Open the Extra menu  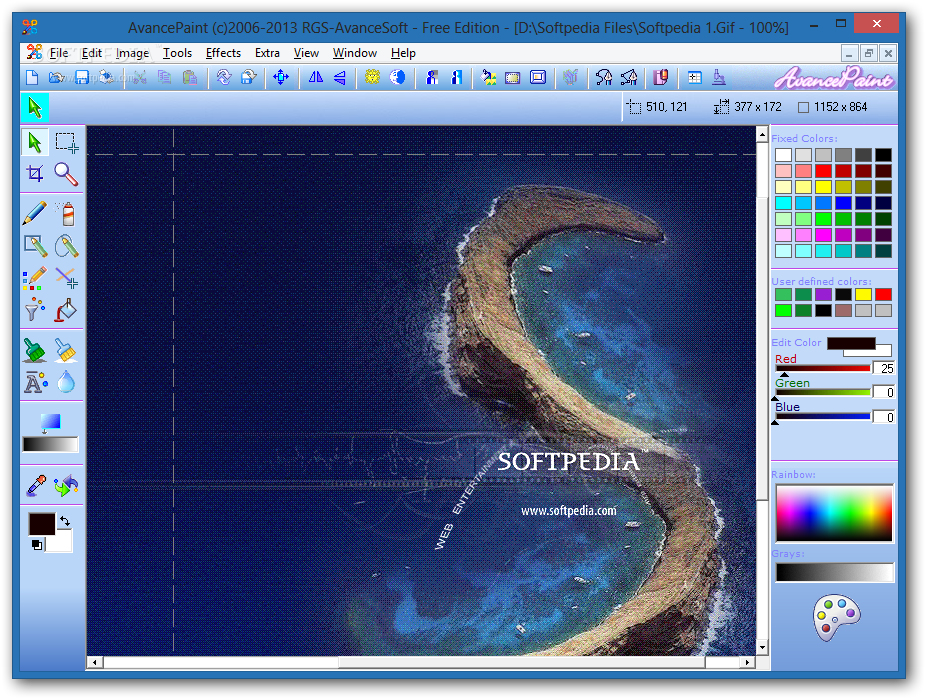pyautogui.click(x=267, y=53)
